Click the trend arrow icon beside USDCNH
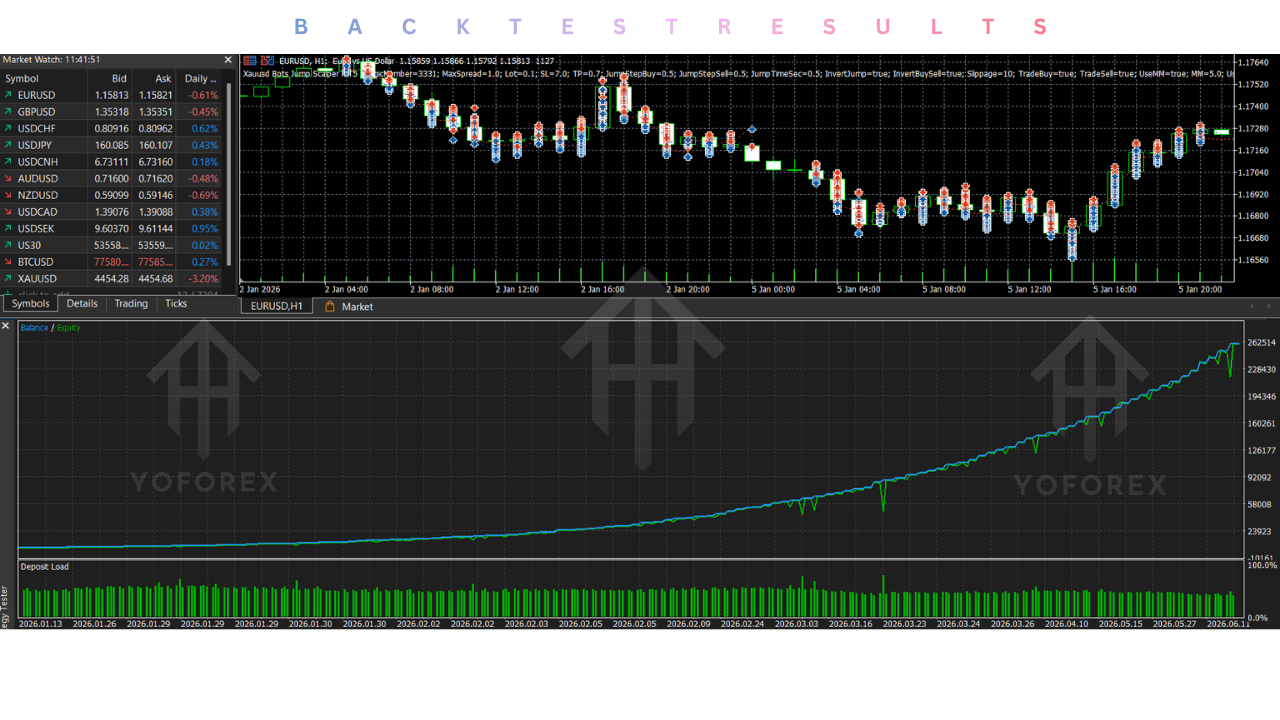 [9, 162]
